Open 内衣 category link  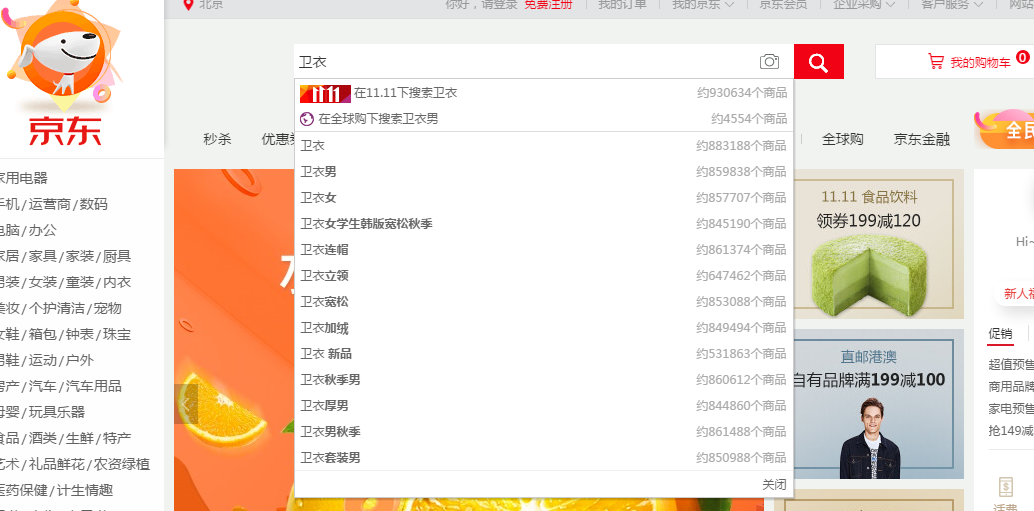[117, 282]
